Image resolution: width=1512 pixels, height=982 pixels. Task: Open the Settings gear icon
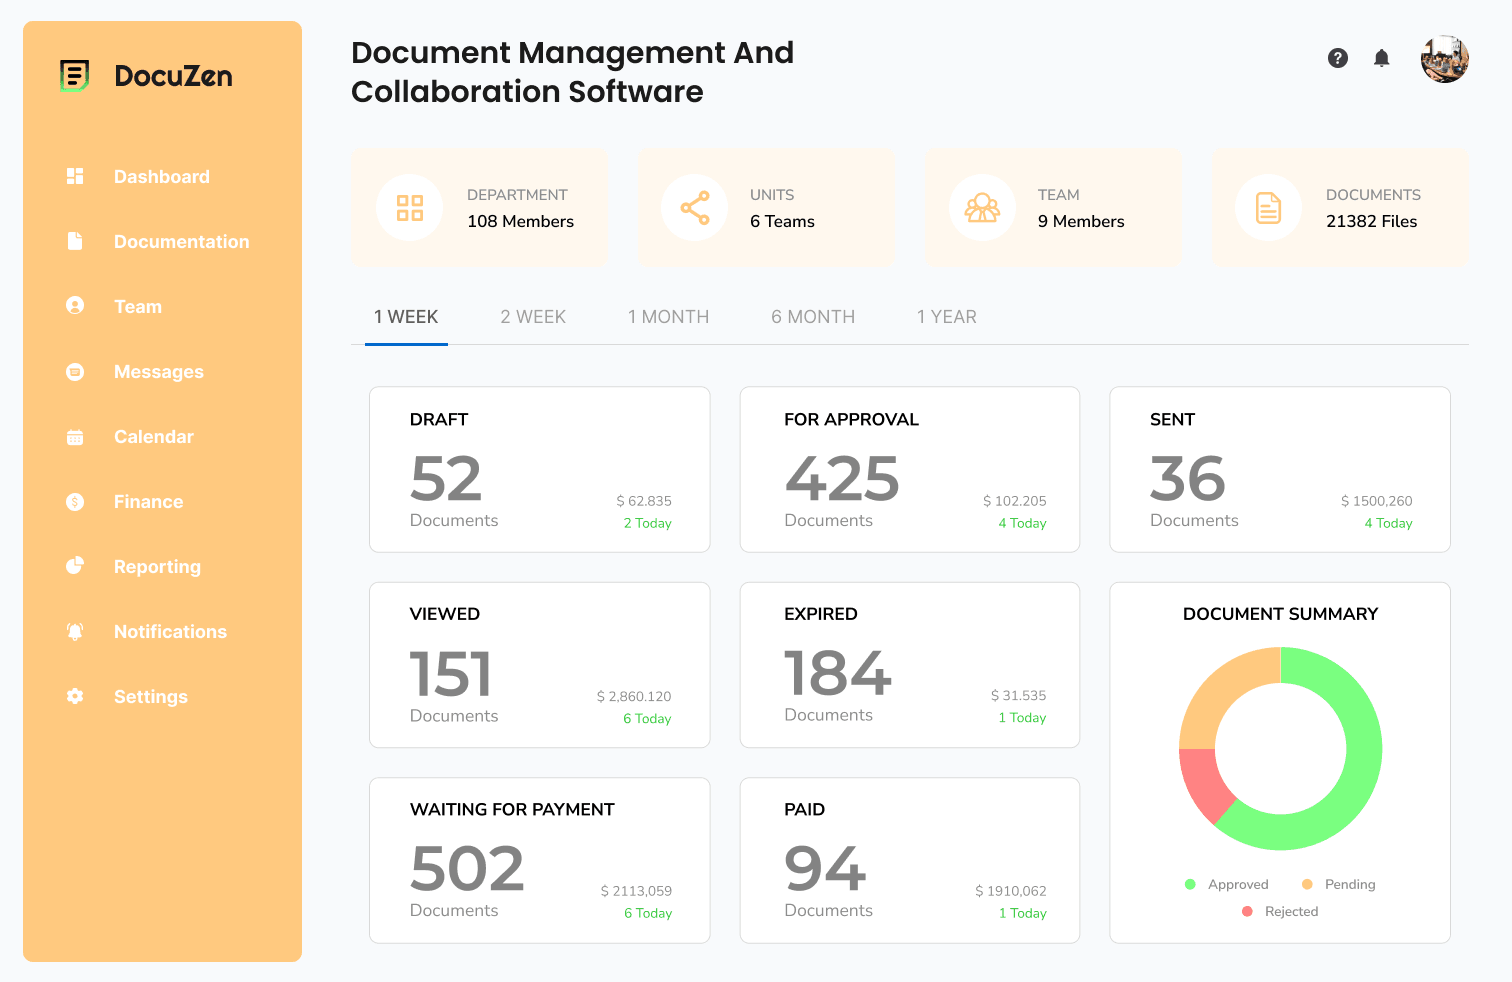click(75, 696)
